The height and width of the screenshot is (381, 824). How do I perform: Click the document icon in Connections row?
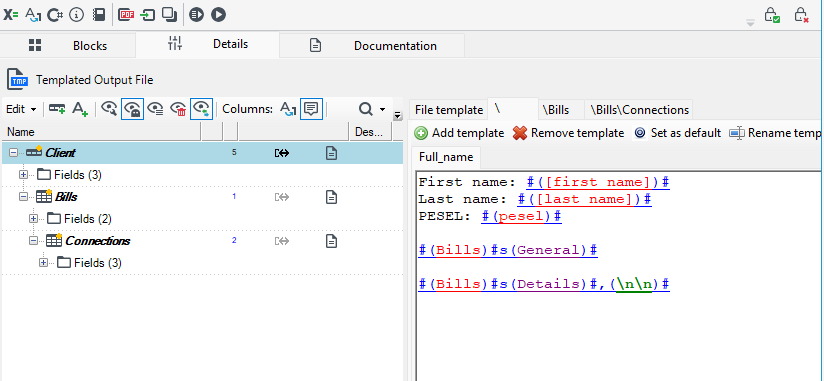331,241
